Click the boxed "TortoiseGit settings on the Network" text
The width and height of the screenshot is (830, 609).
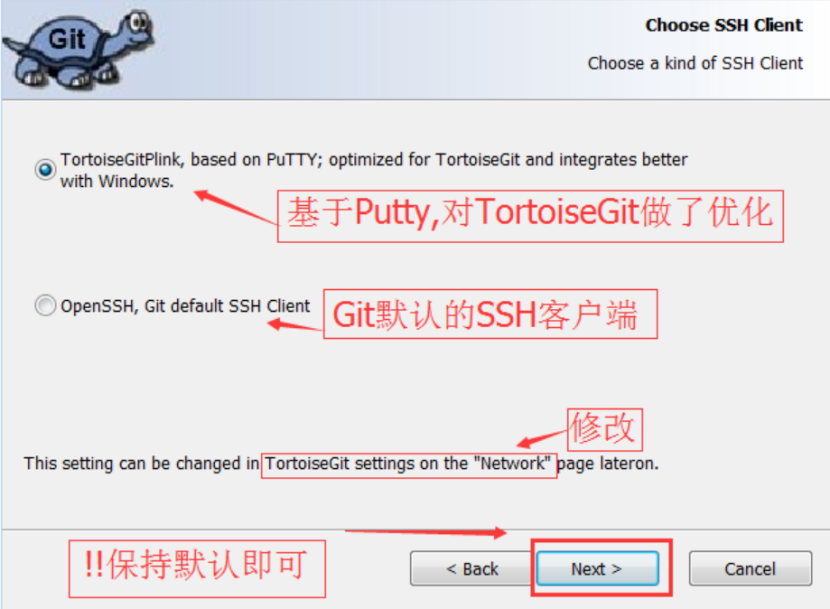pos(409,464)
